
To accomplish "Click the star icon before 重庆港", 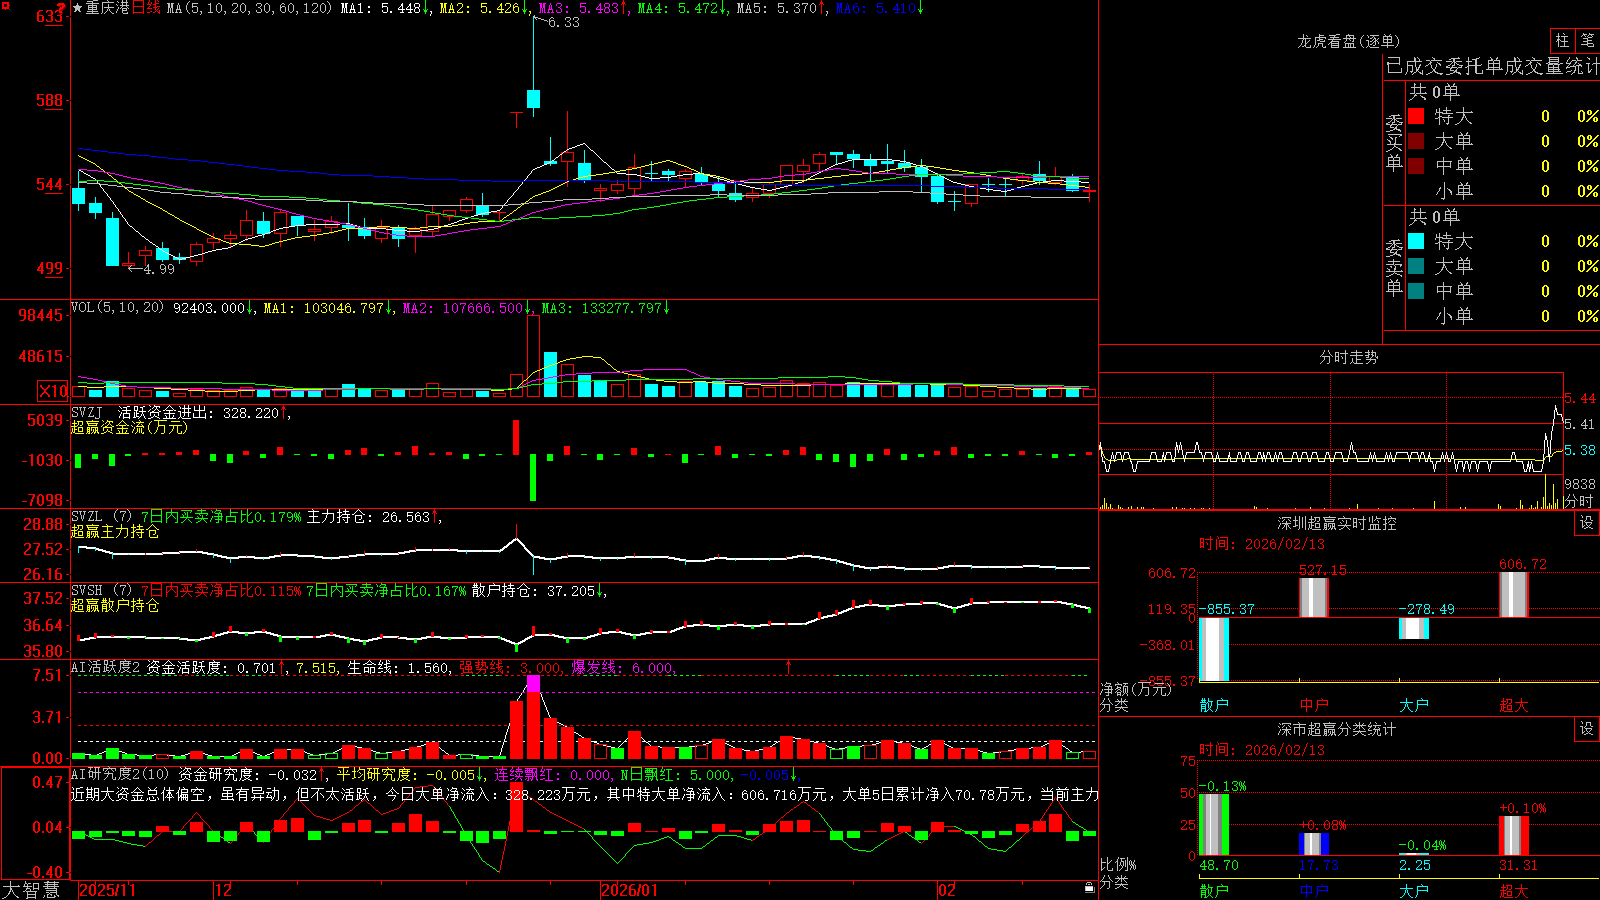I will tap(77, 8).
